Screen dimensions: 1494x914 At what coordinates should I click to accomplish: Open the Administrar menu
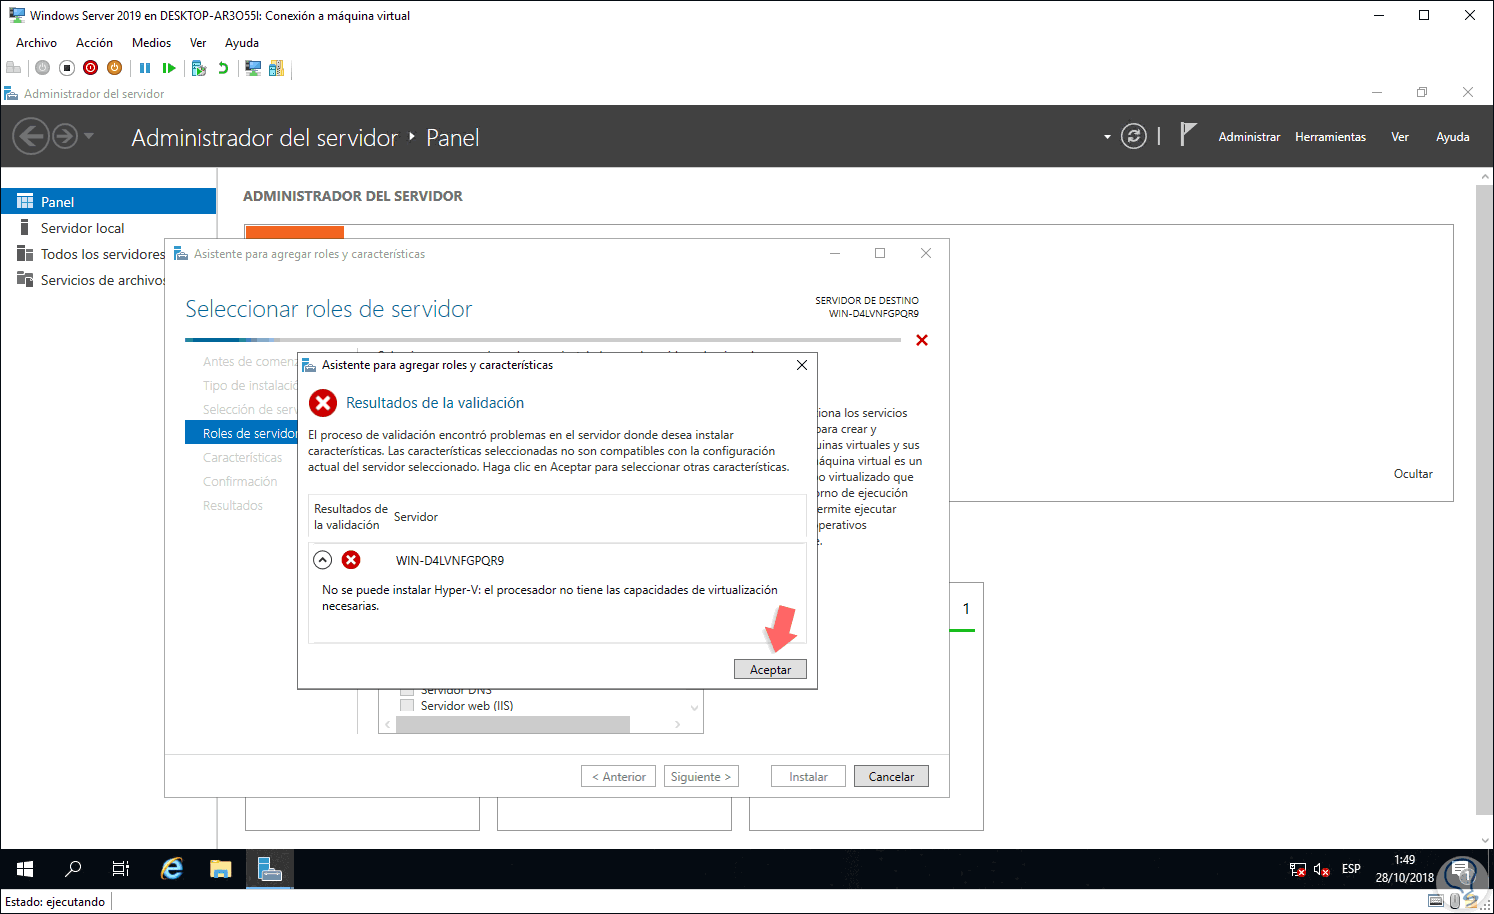pos(1249,137)
